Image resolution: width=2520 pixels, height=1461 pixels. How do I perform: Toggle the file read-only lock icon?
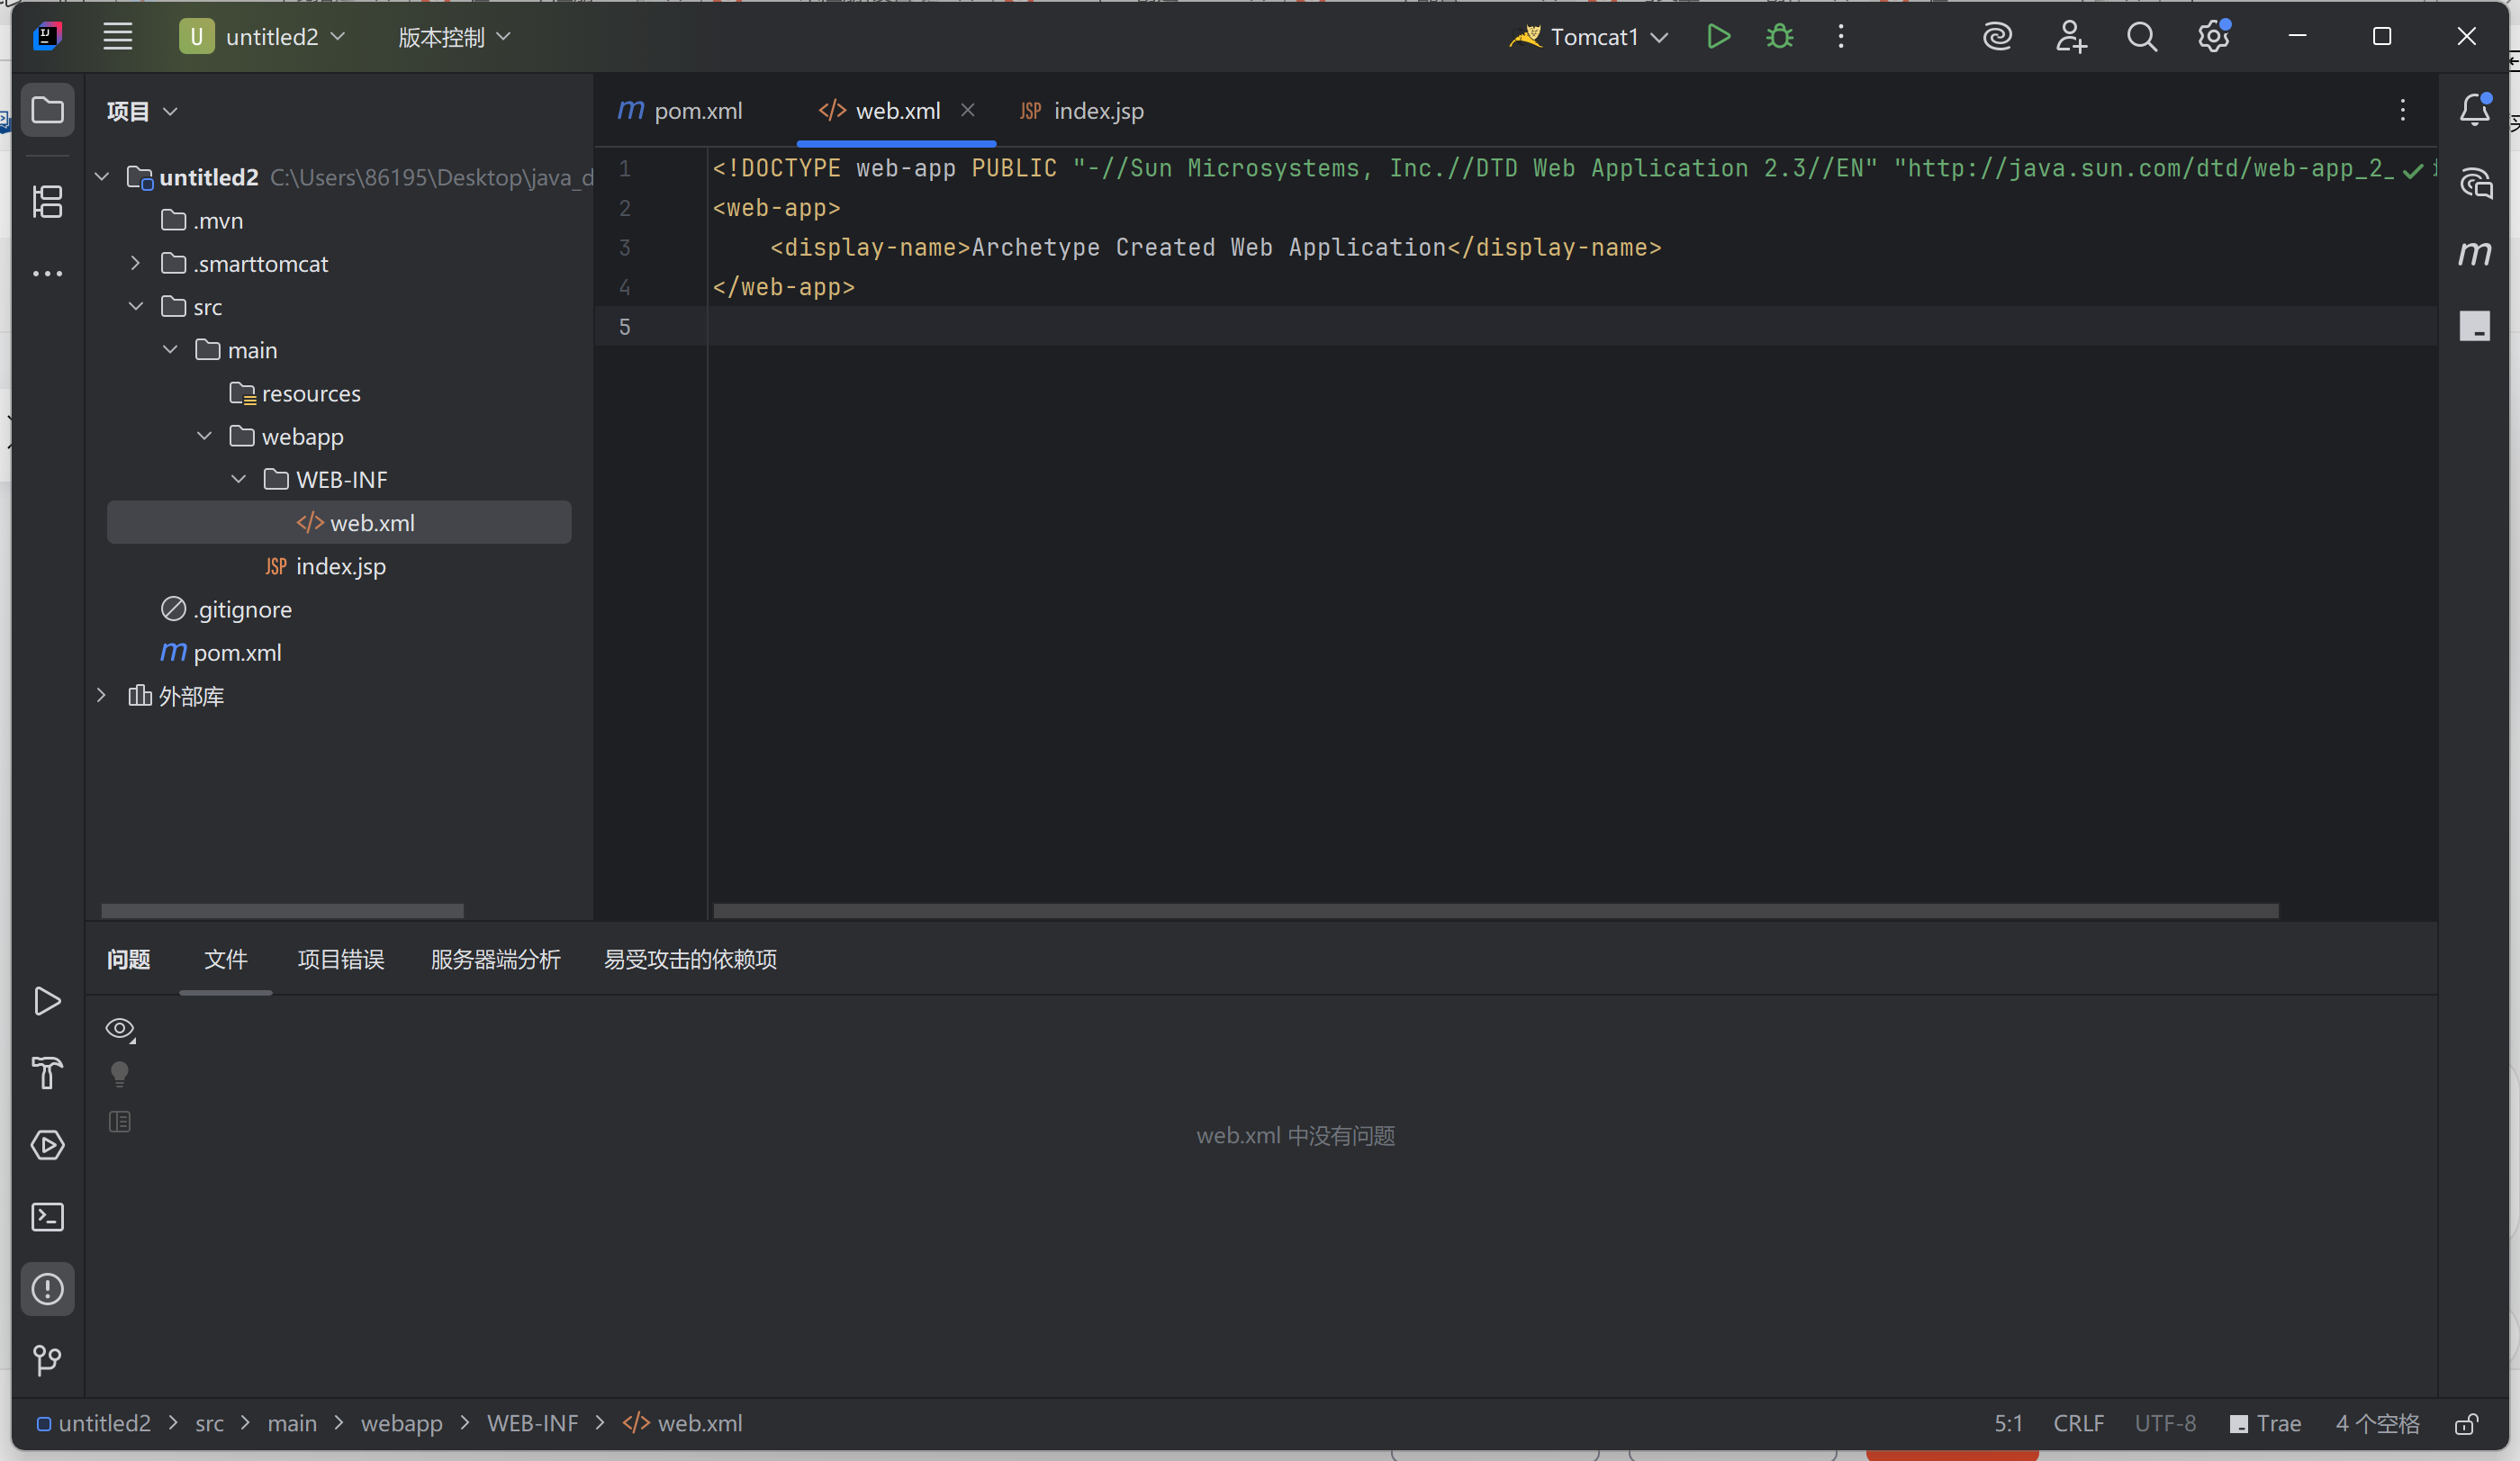[2467, 1424]
